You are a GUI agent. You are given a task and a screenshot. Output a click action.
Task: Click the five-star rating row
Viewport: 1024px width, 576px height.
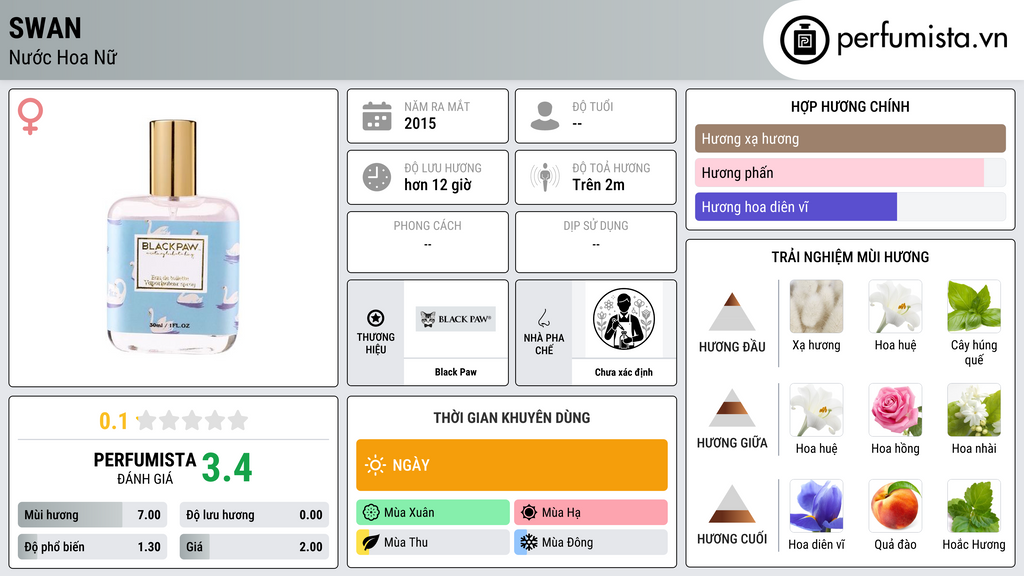tap(192, 420)
